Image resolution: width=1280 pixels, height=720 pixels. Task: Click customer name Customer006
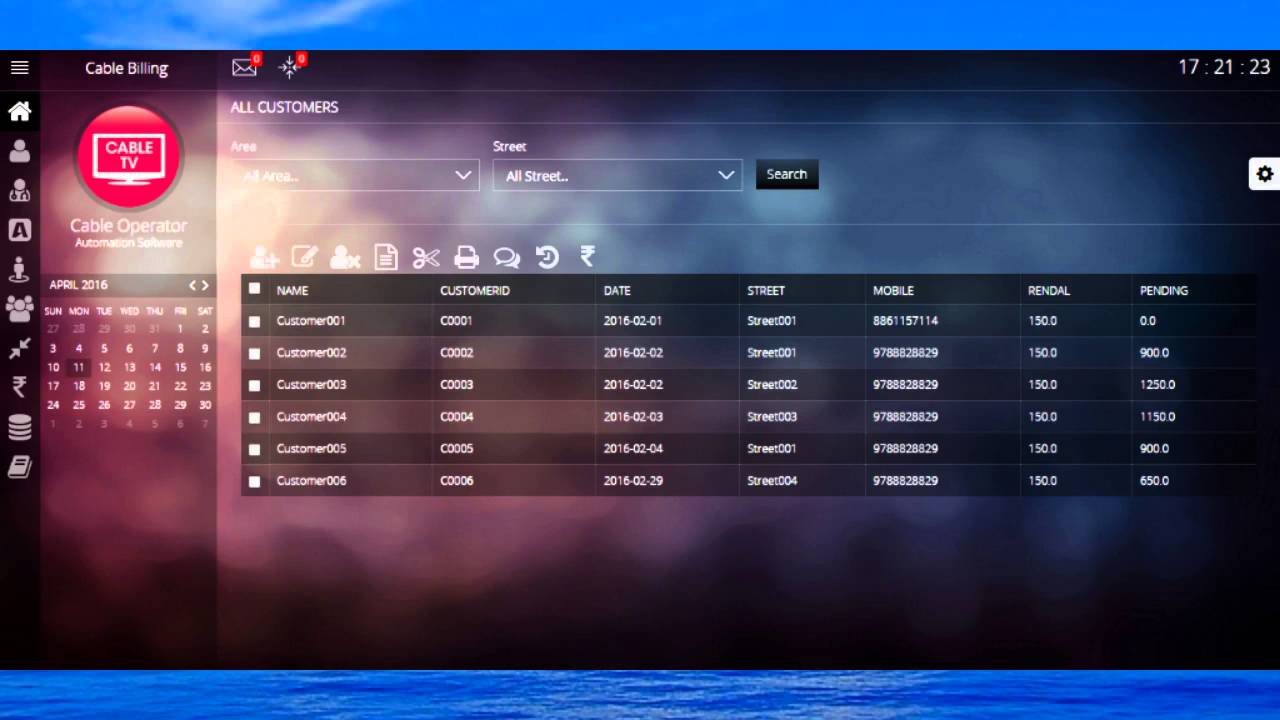[x=311, y=481]
